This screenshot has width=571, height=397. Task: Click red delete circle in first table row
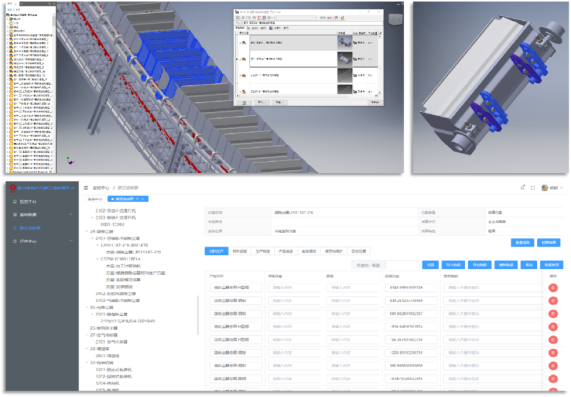coord(553,288)
